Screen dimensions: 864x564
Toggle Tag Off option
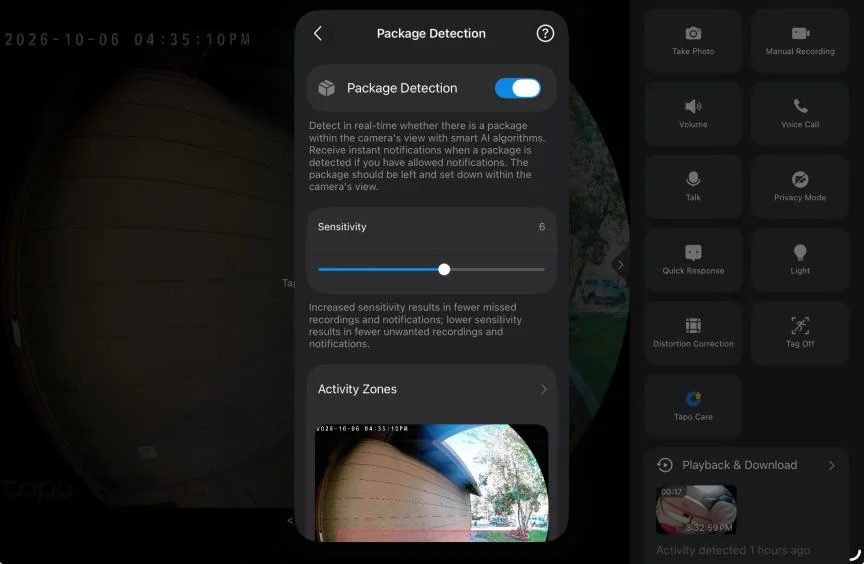point(800,334)
